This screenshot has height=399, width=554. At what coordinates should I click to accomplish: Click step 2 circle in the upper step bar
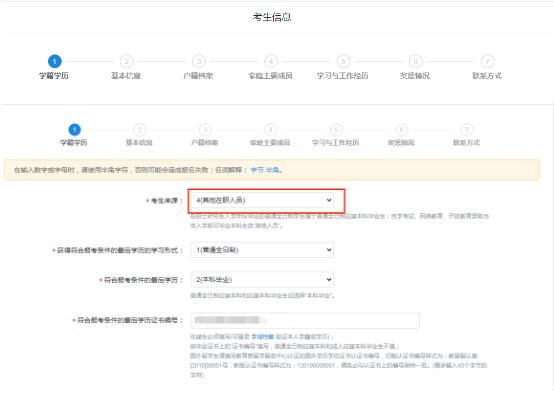tap(126, 61)
